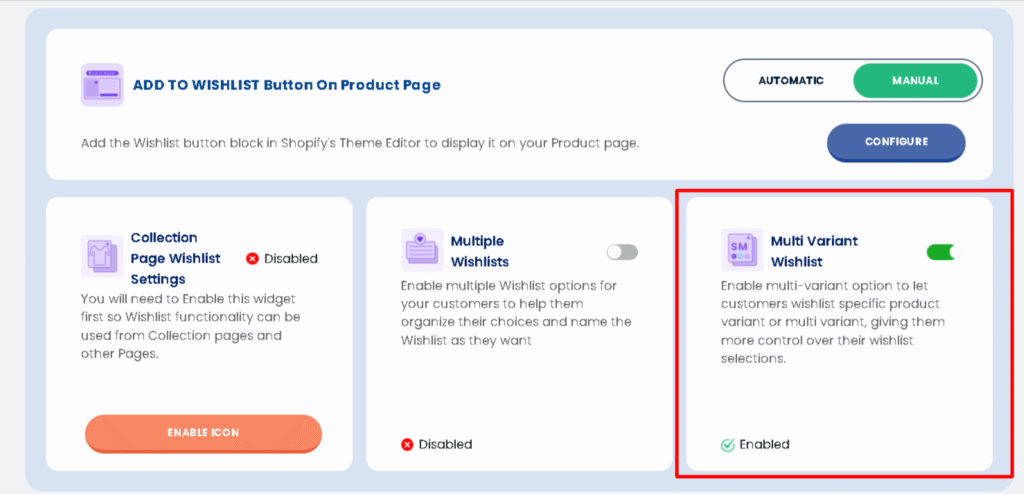
Task: Click red X status icon in Multiple Wishlists card
Action: (407, 444)
